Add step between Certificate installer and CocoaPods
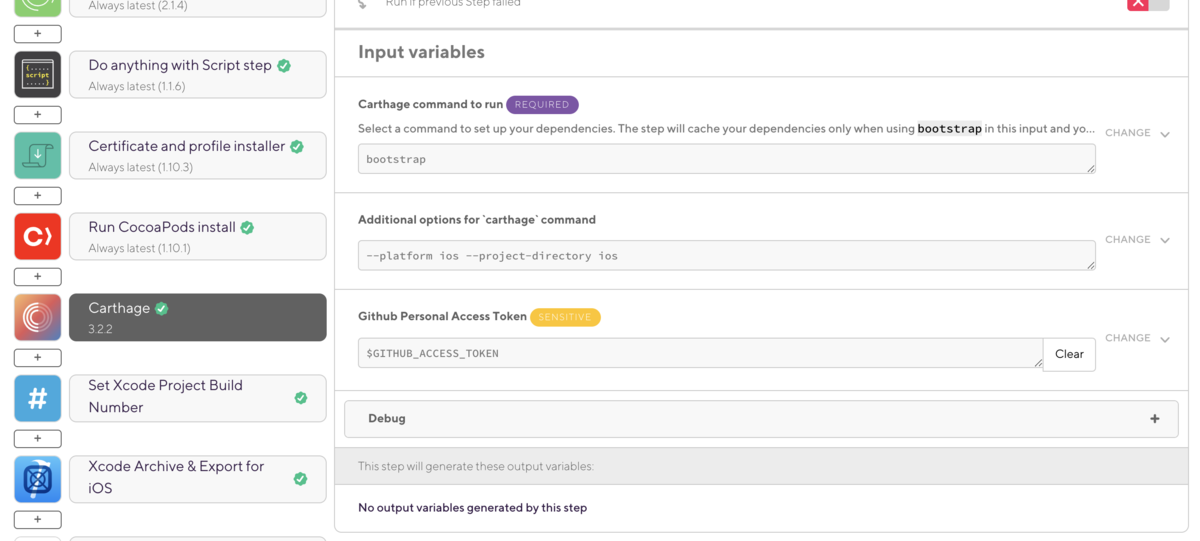Image resolution: width=1200 pixels, height=541 pixels. [x=38, y=196]
